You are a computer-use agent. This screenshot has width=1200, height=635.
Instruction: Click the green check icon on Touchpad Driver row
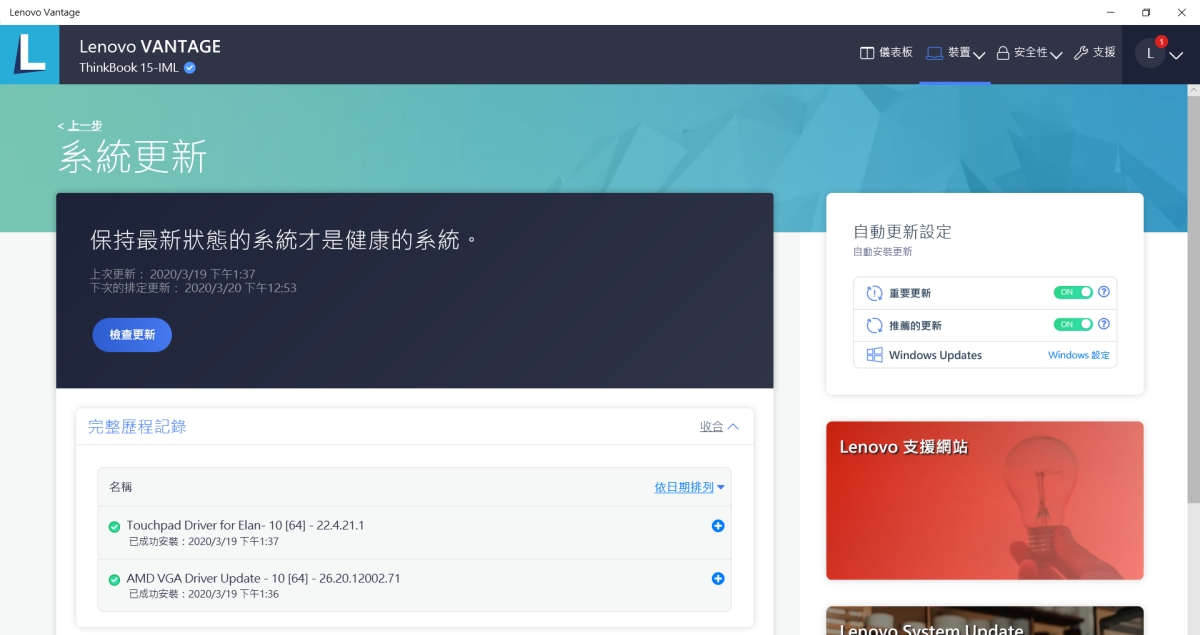pyautogui.click(x=114, y=526)
